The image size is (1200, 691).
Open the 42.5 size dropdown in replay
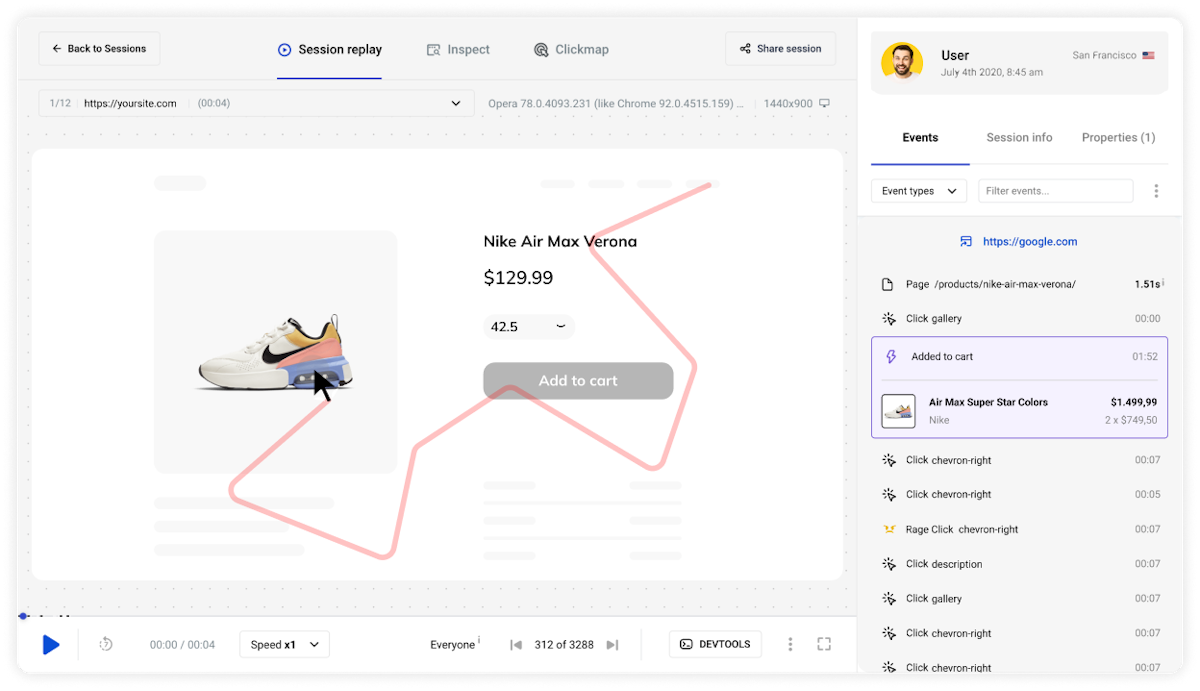pos(529,326)
